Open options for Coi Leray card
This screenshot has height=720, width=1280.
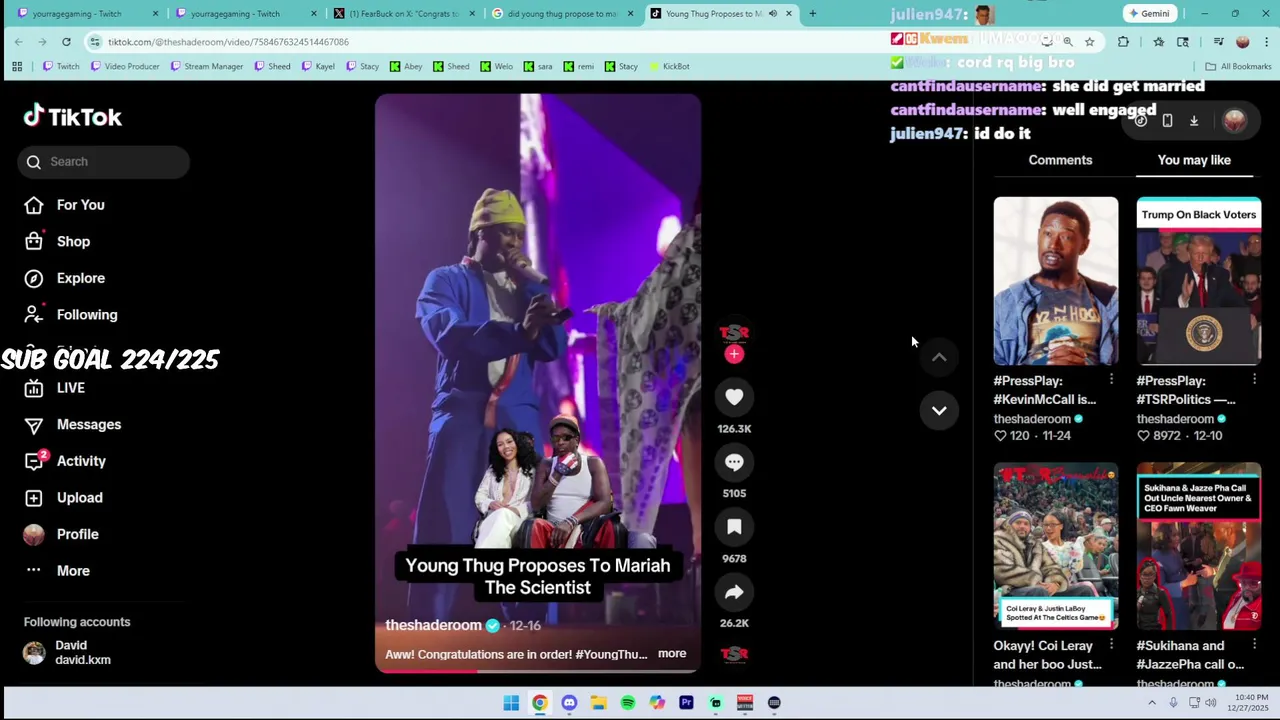(1111, 645)
